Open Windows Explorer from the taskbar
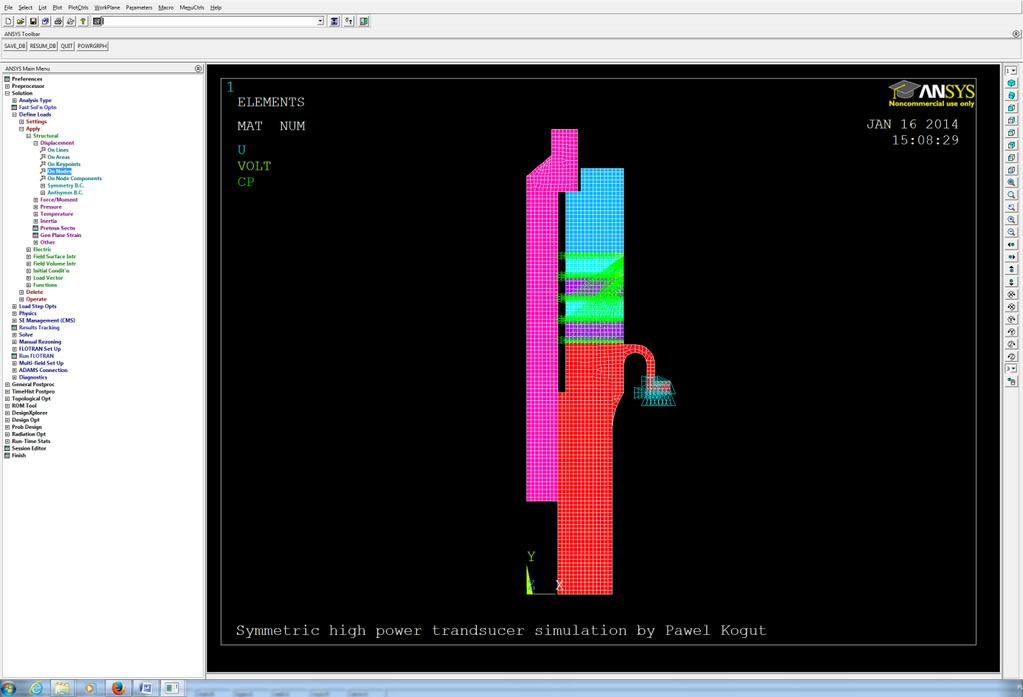The width and height of the screenshot is (1023, 697). point(62,688)
